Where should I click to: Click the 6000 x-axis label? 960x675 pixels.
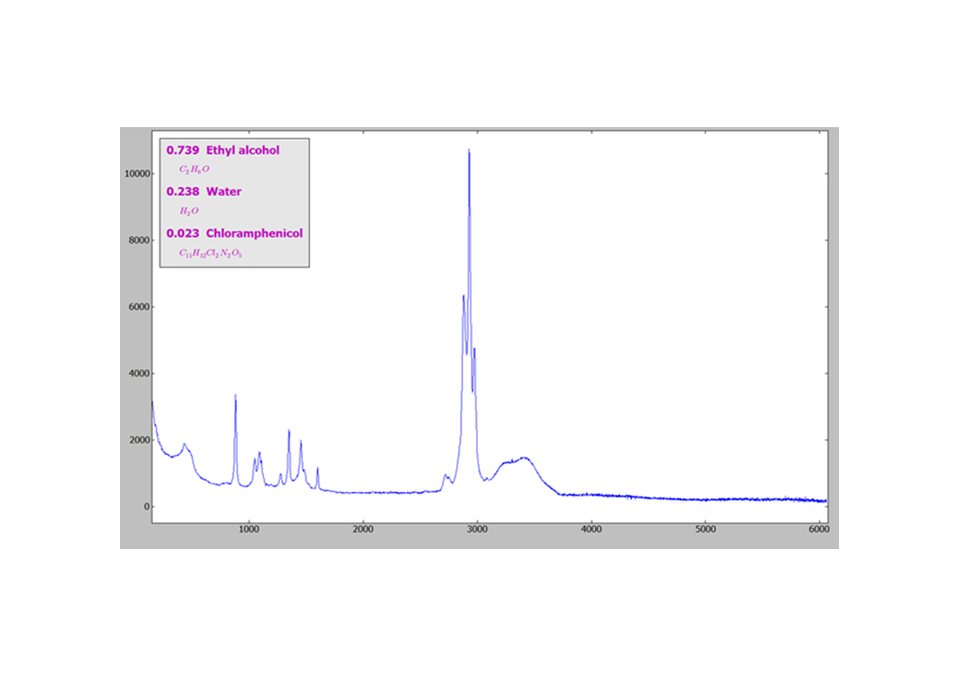tap(819, 529)
